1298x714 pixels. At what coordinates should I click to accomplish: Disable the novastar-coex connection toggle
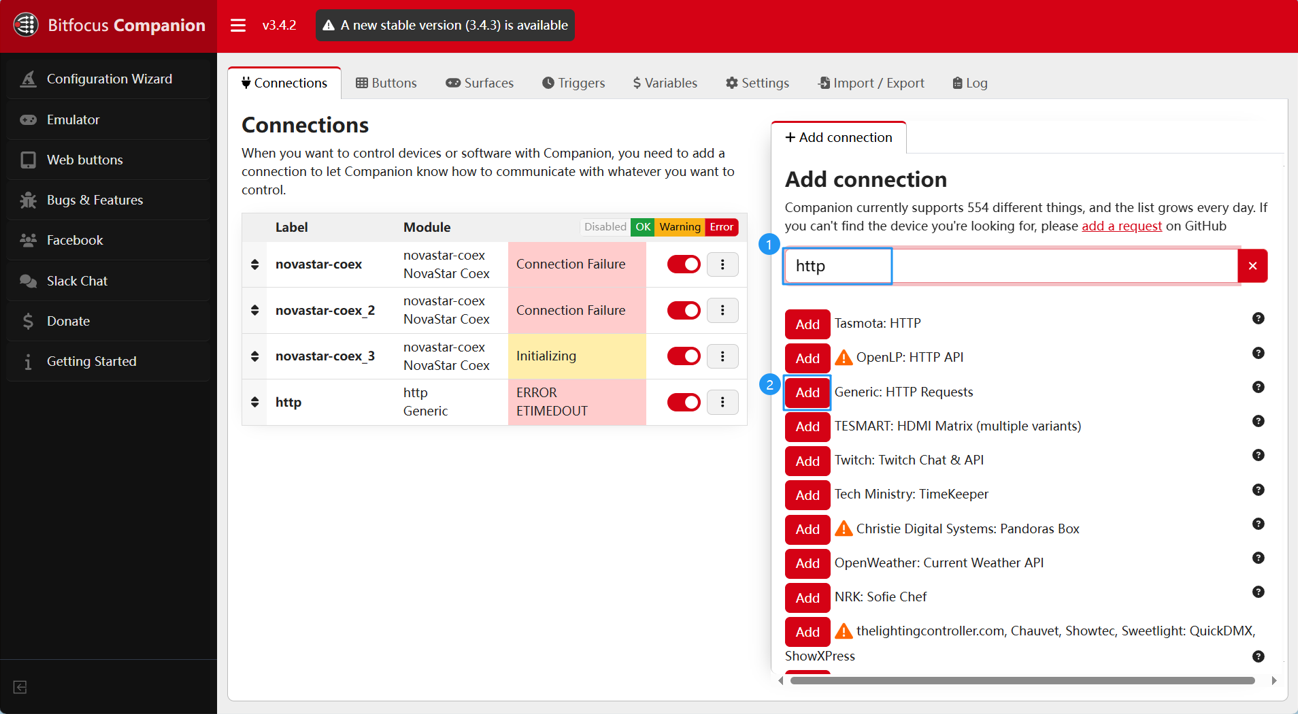[683, 264]
